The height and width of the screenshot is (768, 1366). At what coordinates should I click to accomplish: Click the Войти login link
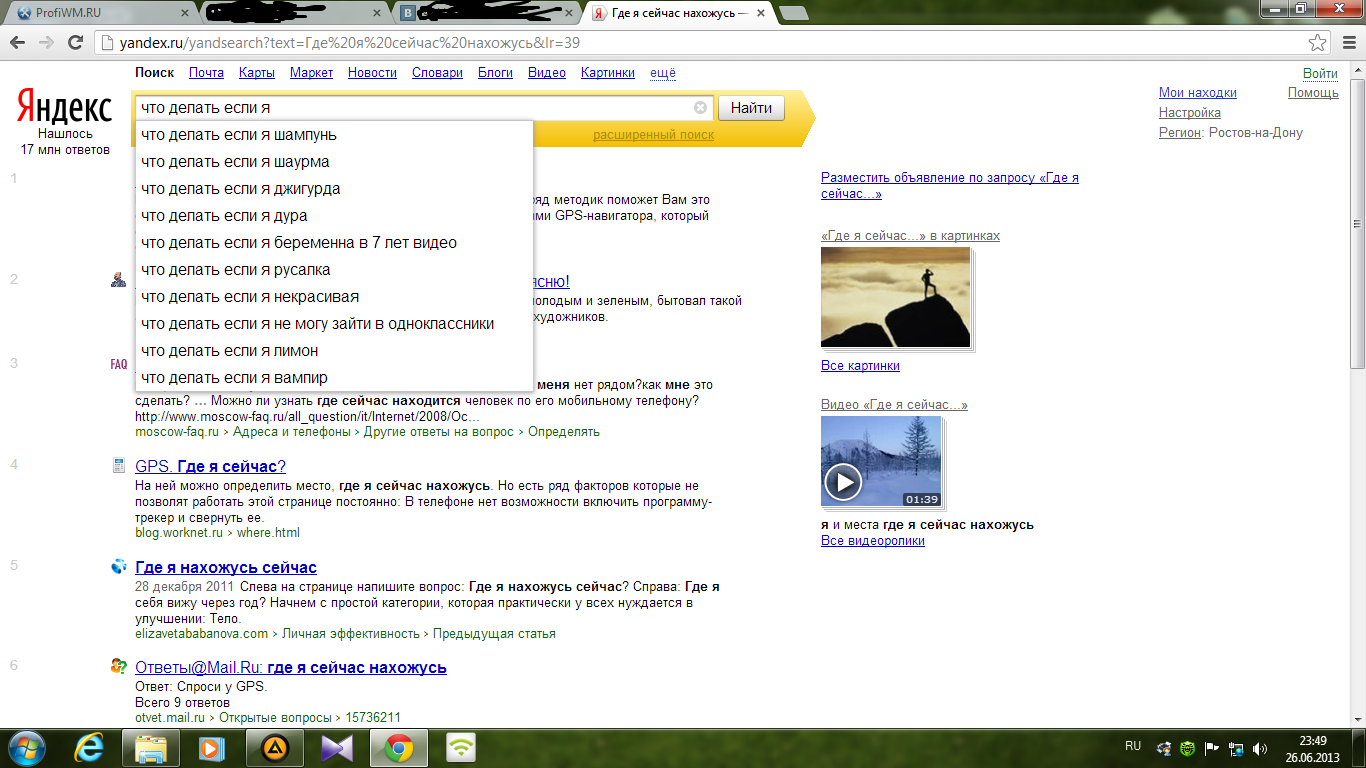(x=1320, y=73)
